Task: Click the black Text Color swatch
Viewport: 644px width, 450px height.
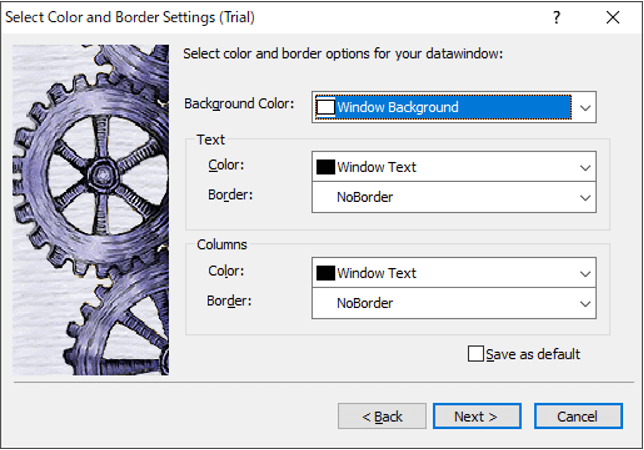Action: point(325,167)
